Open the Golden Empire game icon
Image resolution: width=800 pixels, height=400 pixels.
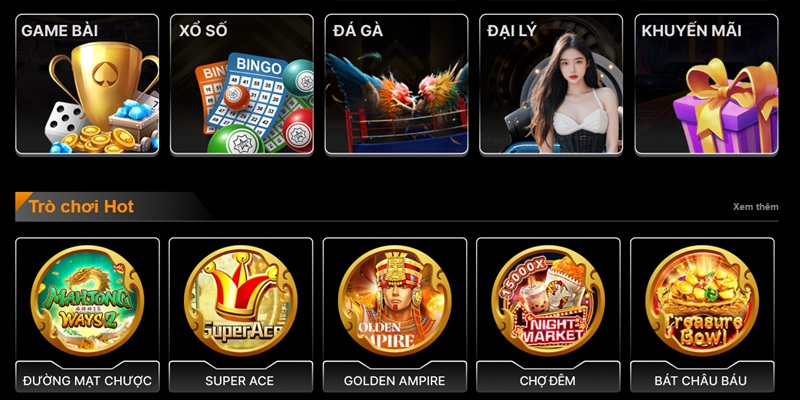tap(394, 301)
